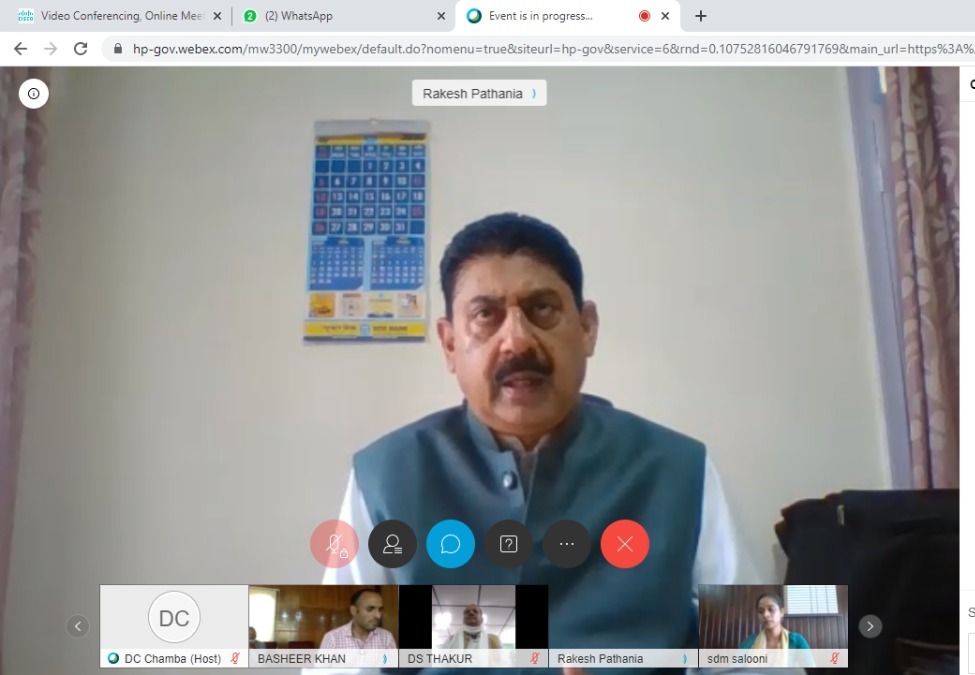
Task: Select the Event is in progress tab
Action: pyautogui.click(x=567, y=16)
